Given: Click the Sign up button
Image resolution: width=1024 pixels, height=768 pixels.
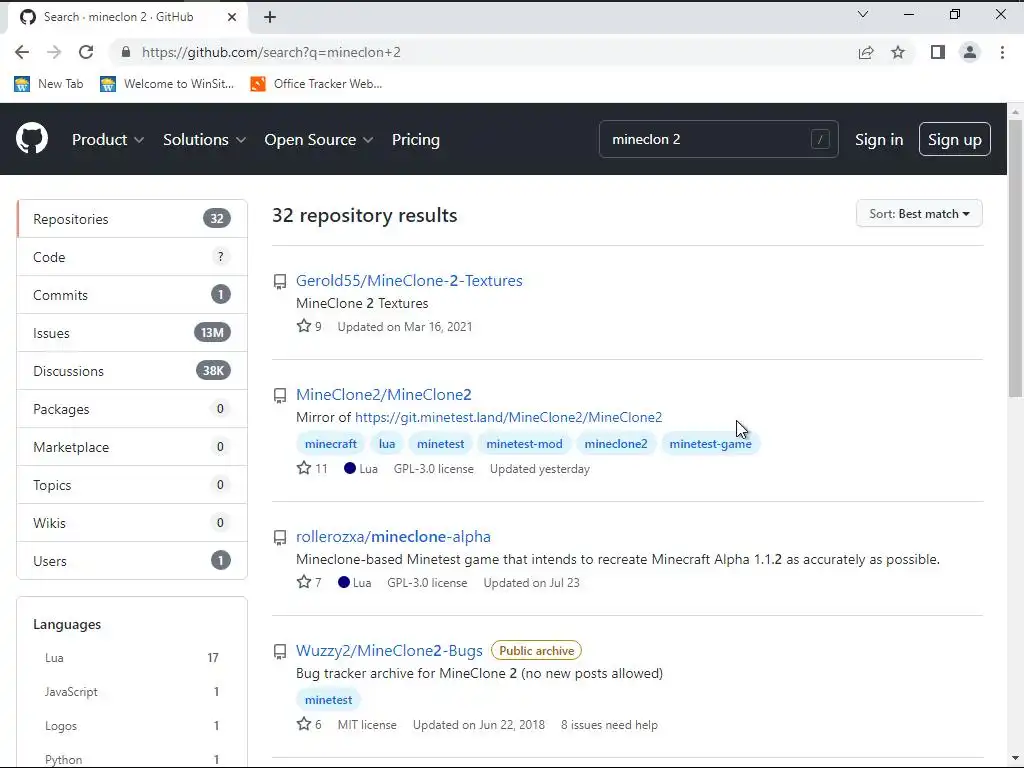Looking at the screenshot, I should pos(954,139).
